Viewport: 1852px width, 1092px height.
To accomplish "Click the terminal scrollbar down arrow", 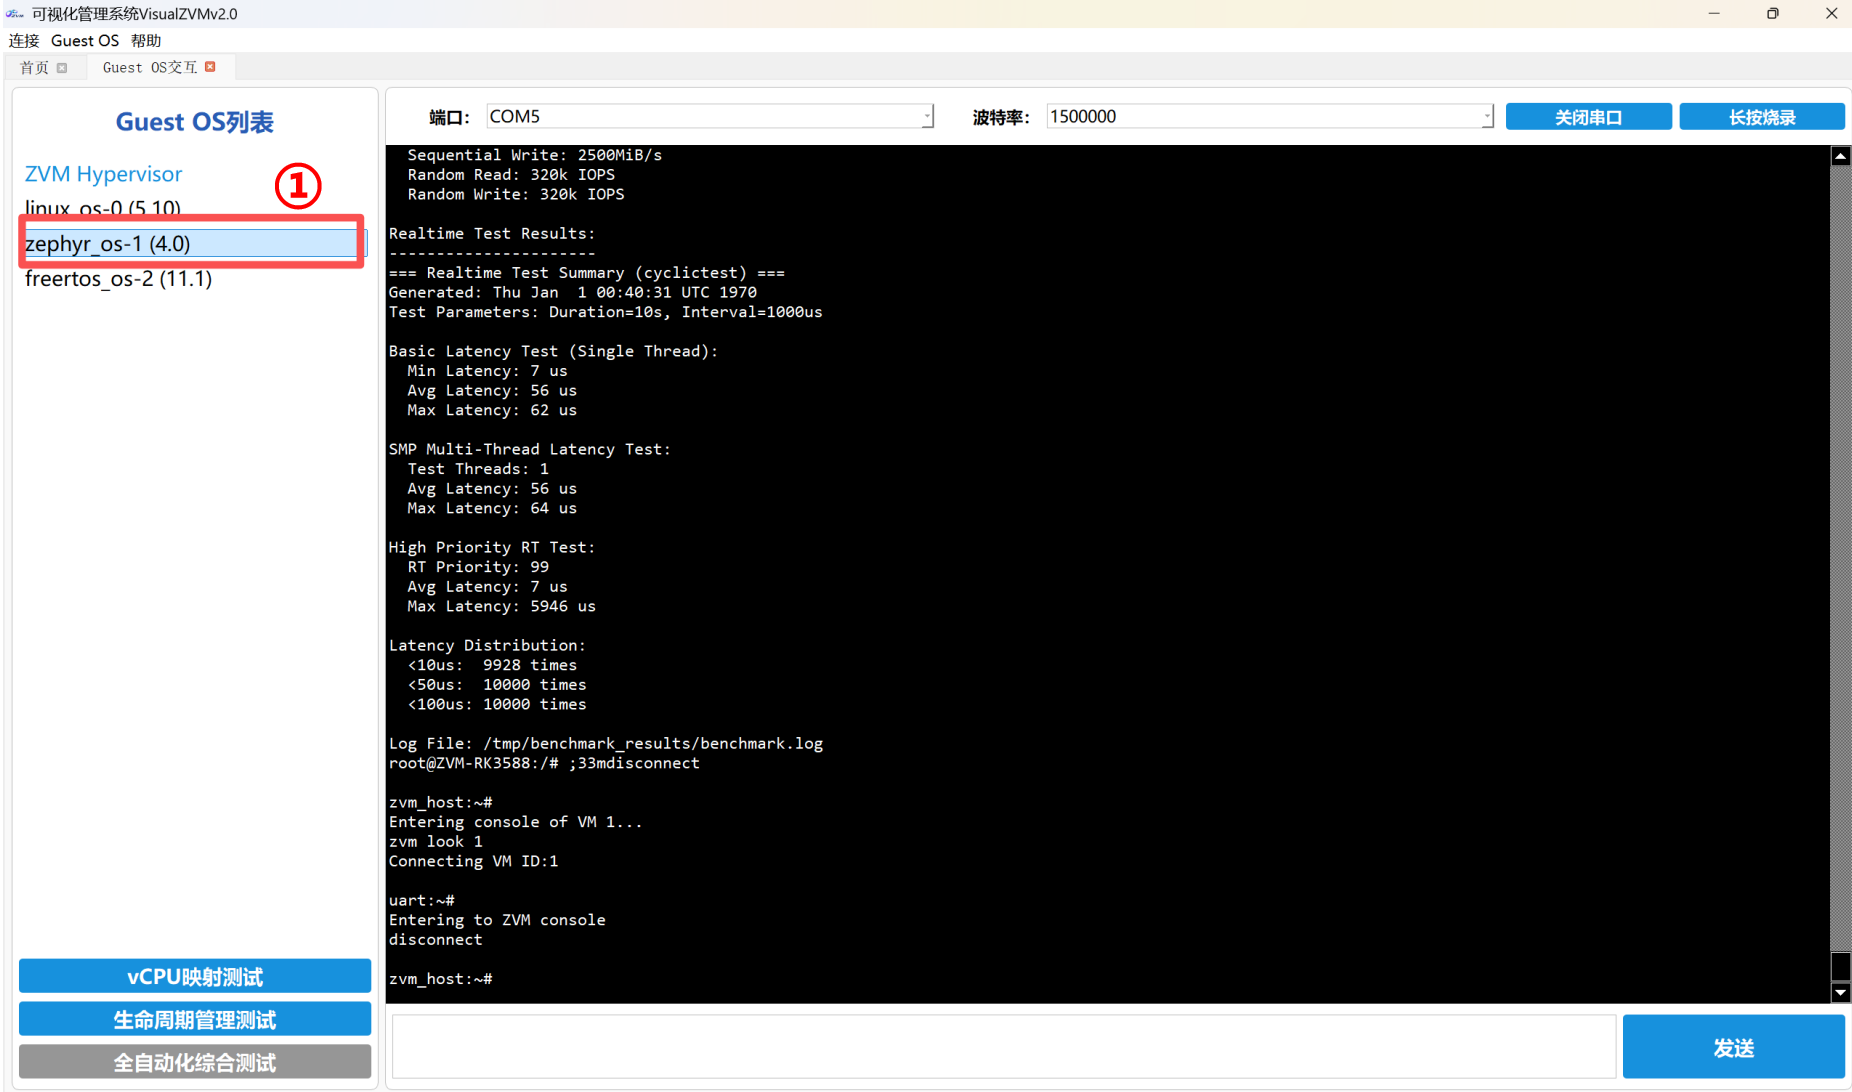I will (x=1840, y=993).
